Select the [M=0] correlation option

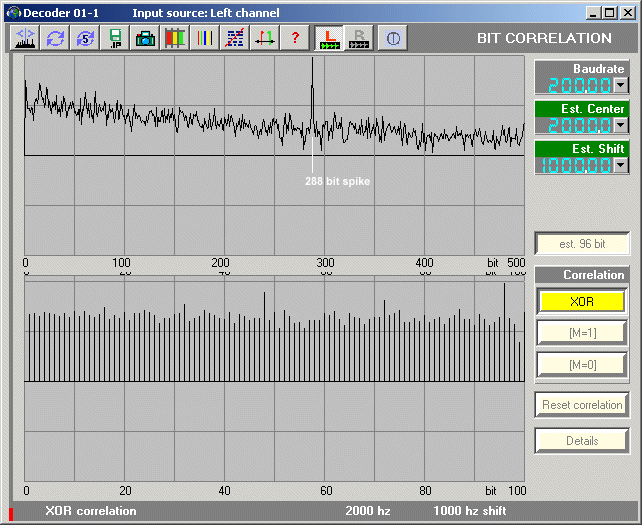coord(581,365)
